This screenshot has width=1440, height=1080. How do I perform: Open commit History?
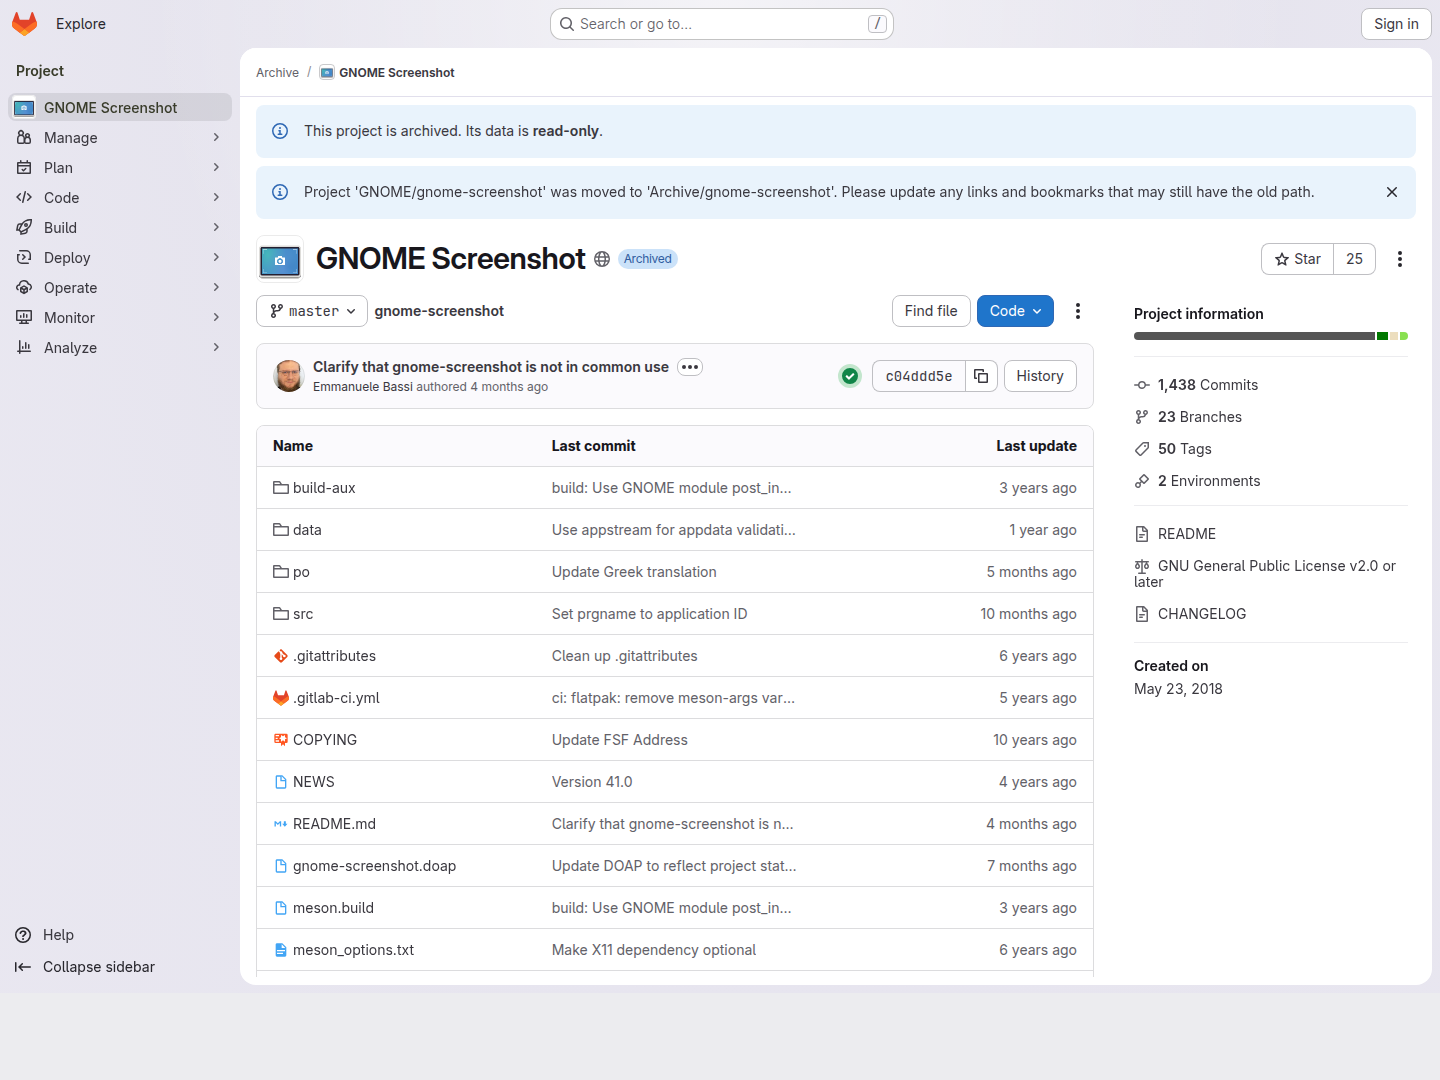tap(1040, 376)
